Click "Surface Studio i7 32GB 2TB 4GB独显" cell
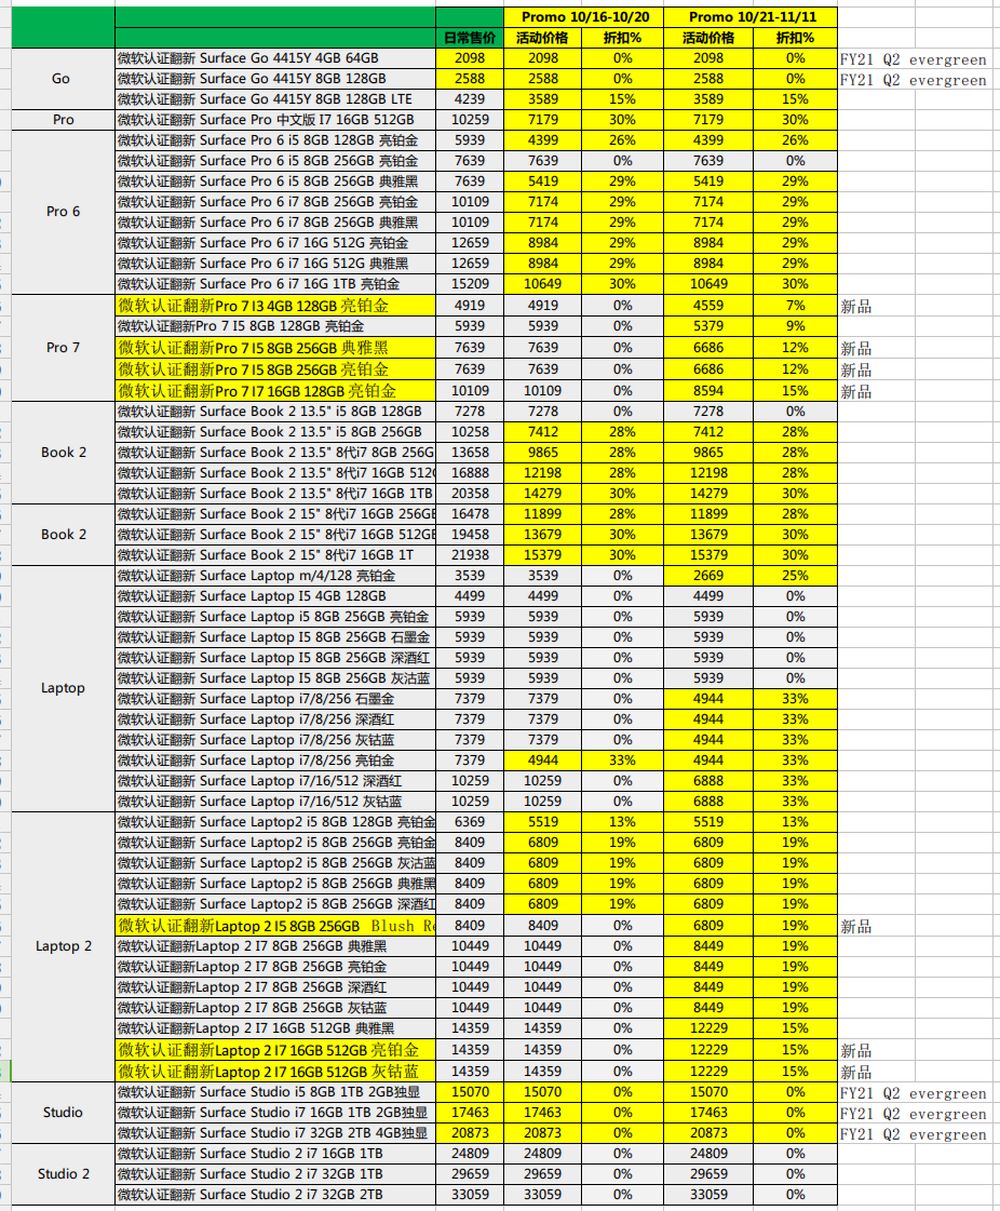The height and width of the screenshot is (1211, 1000). click(x=275, y=1133)
